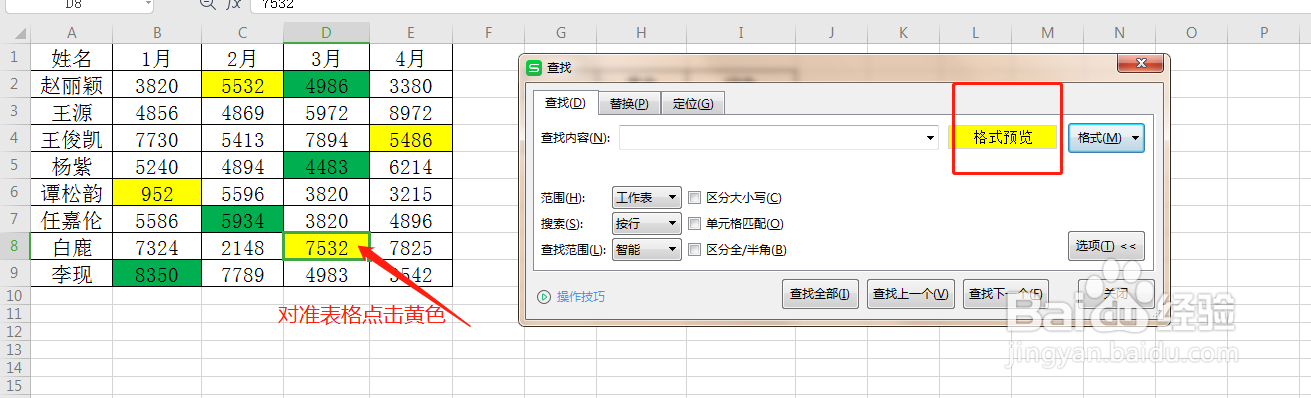
Task: Click the 查找下一个 button
Action: point(1006,294)
